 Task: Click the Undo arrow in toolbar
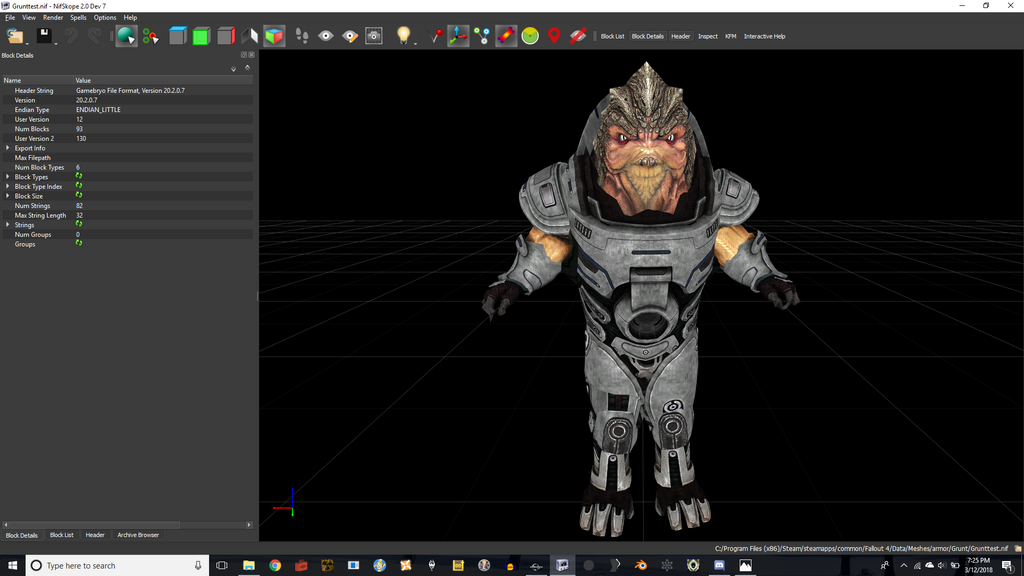[71, 35]
